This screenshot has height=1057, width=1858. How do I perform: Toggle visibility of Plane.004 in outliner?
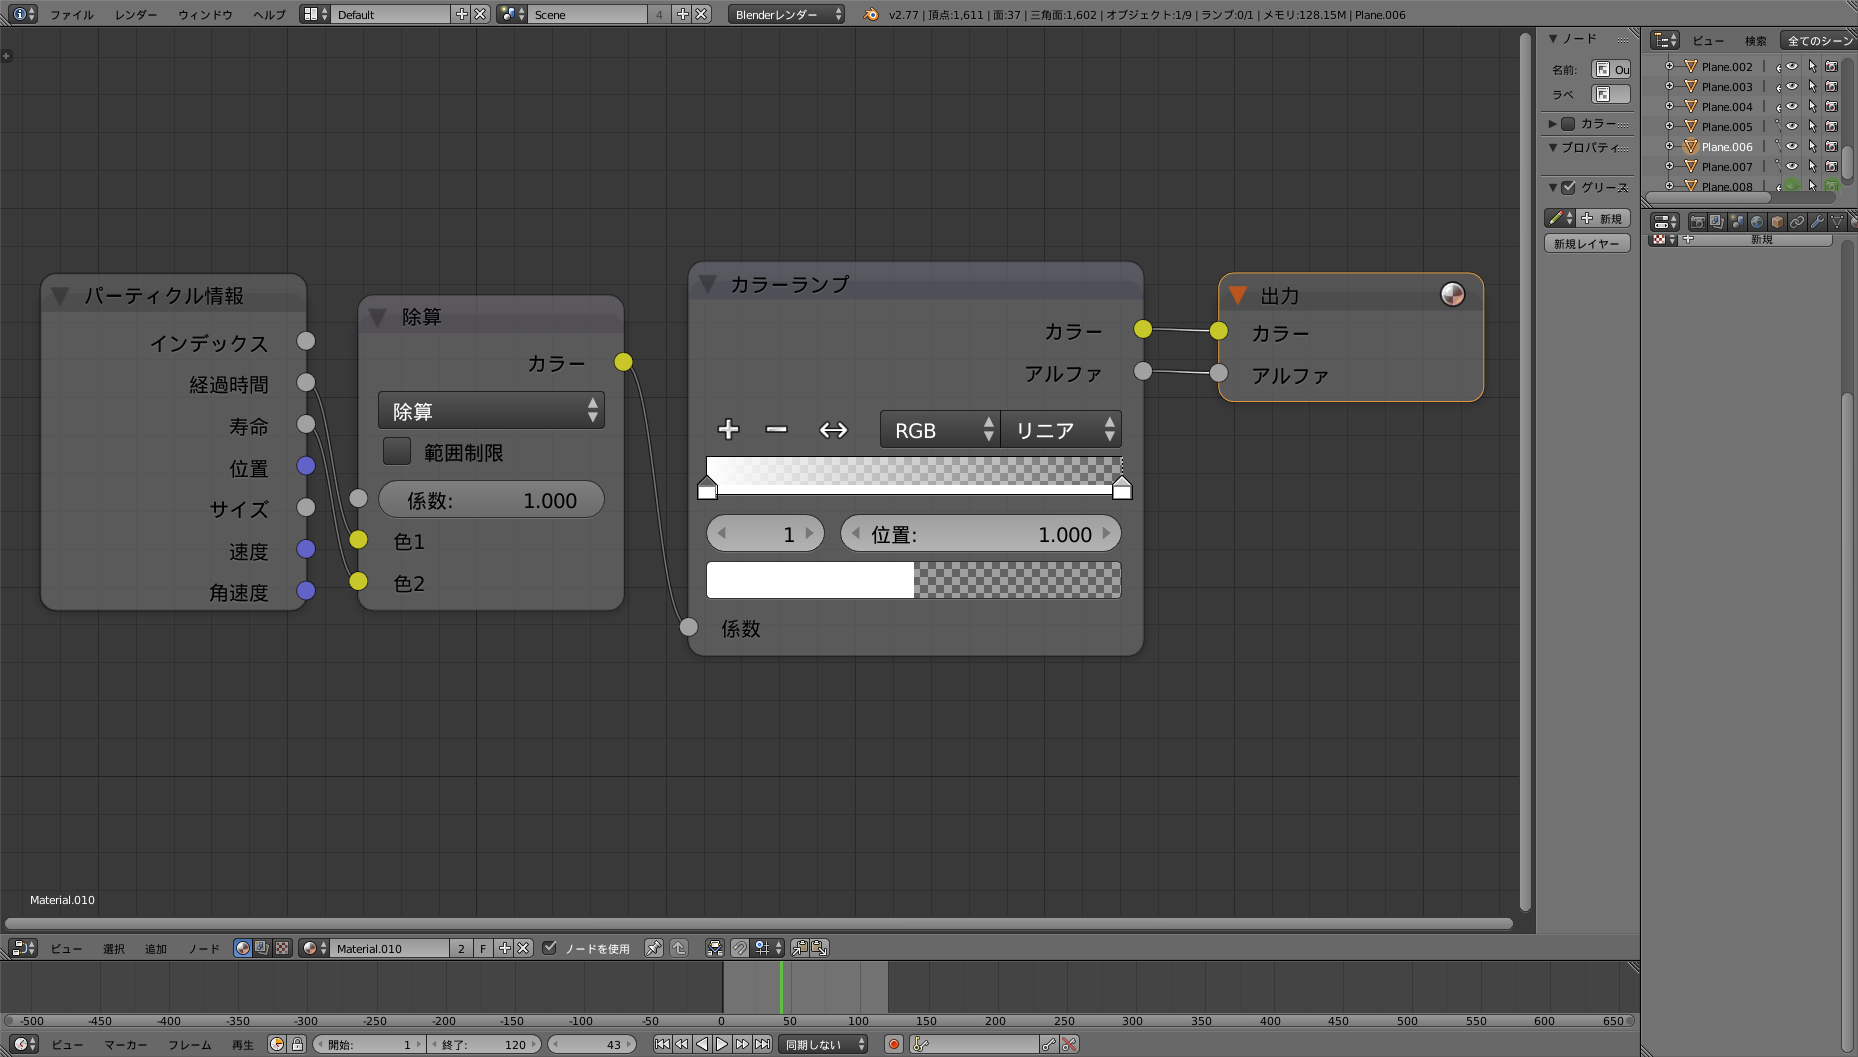pos(1792,106)
